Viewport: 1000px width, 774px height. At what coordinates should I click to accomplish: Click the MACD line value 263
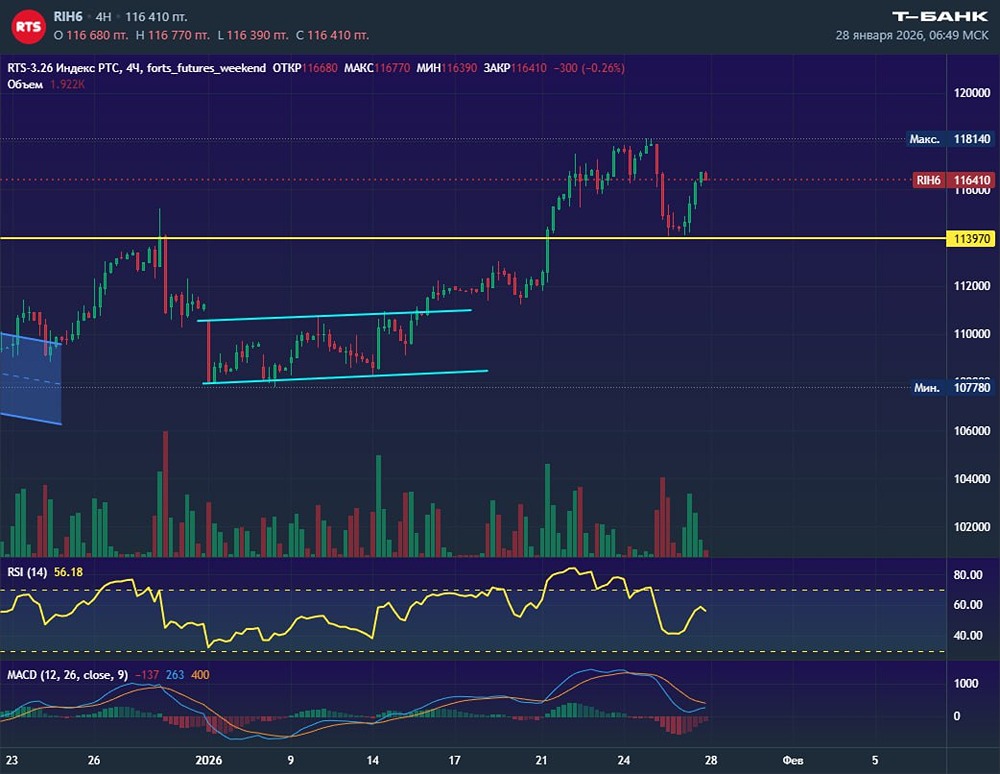click(175, 675)
